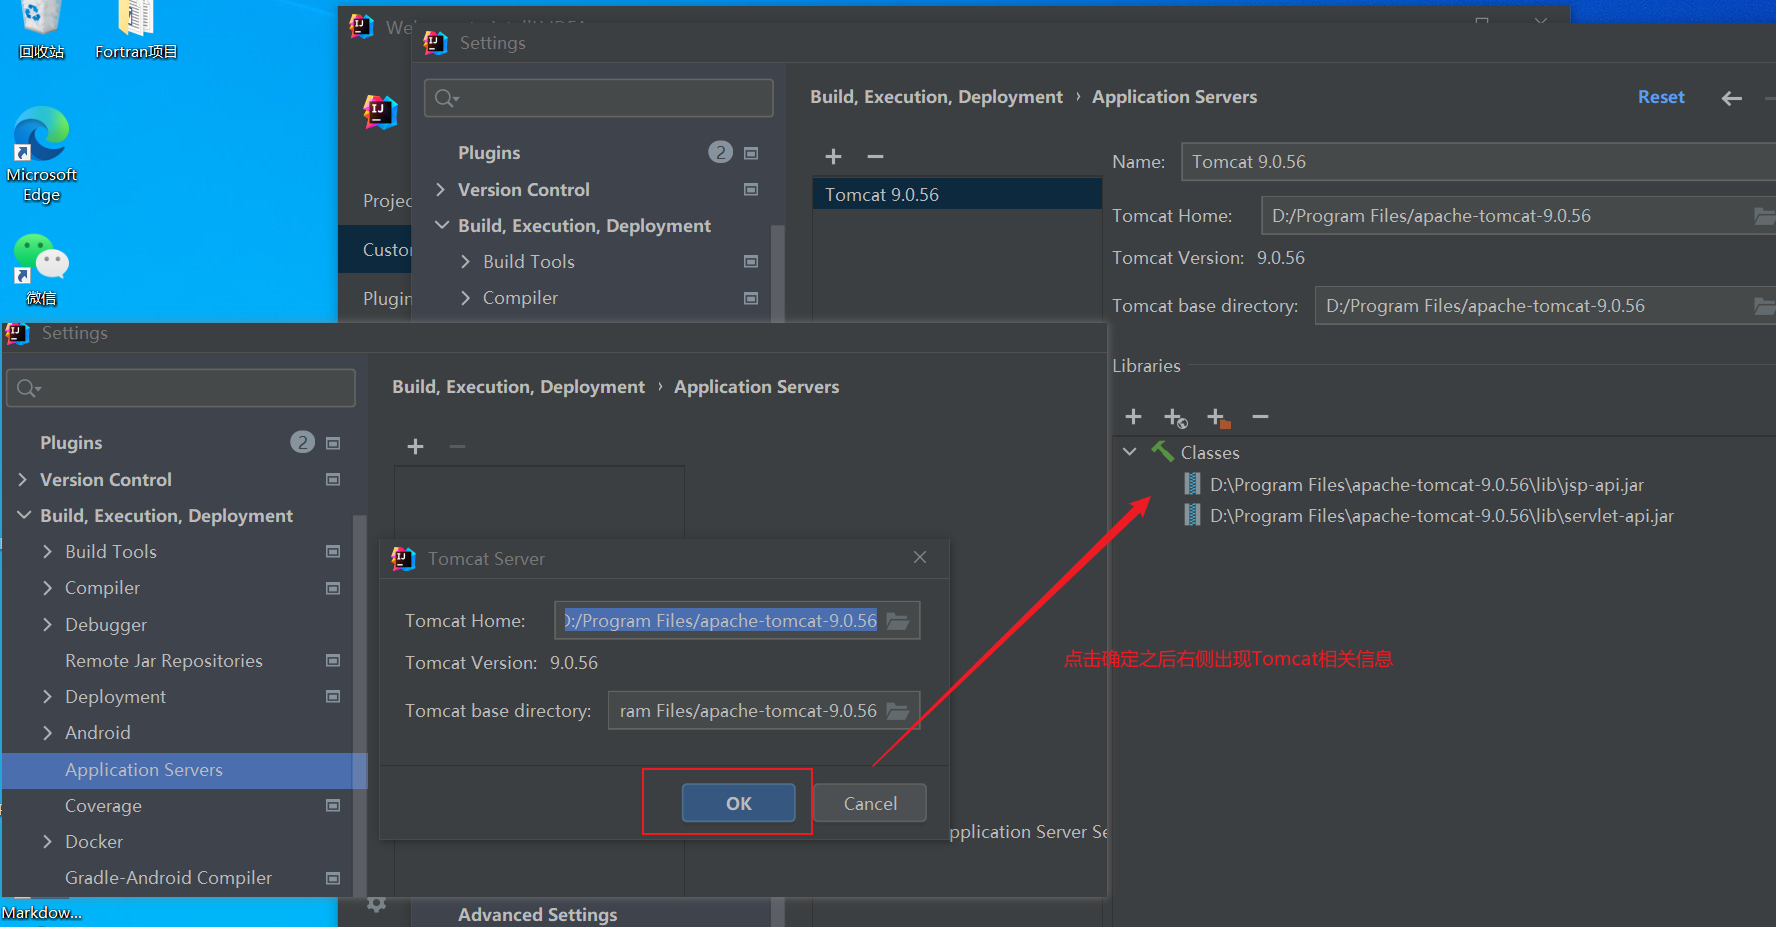Open WeChat desktop shortcut
This screenshot has width=1776, height=927.
pyautogui.click(x=41, y=270)
